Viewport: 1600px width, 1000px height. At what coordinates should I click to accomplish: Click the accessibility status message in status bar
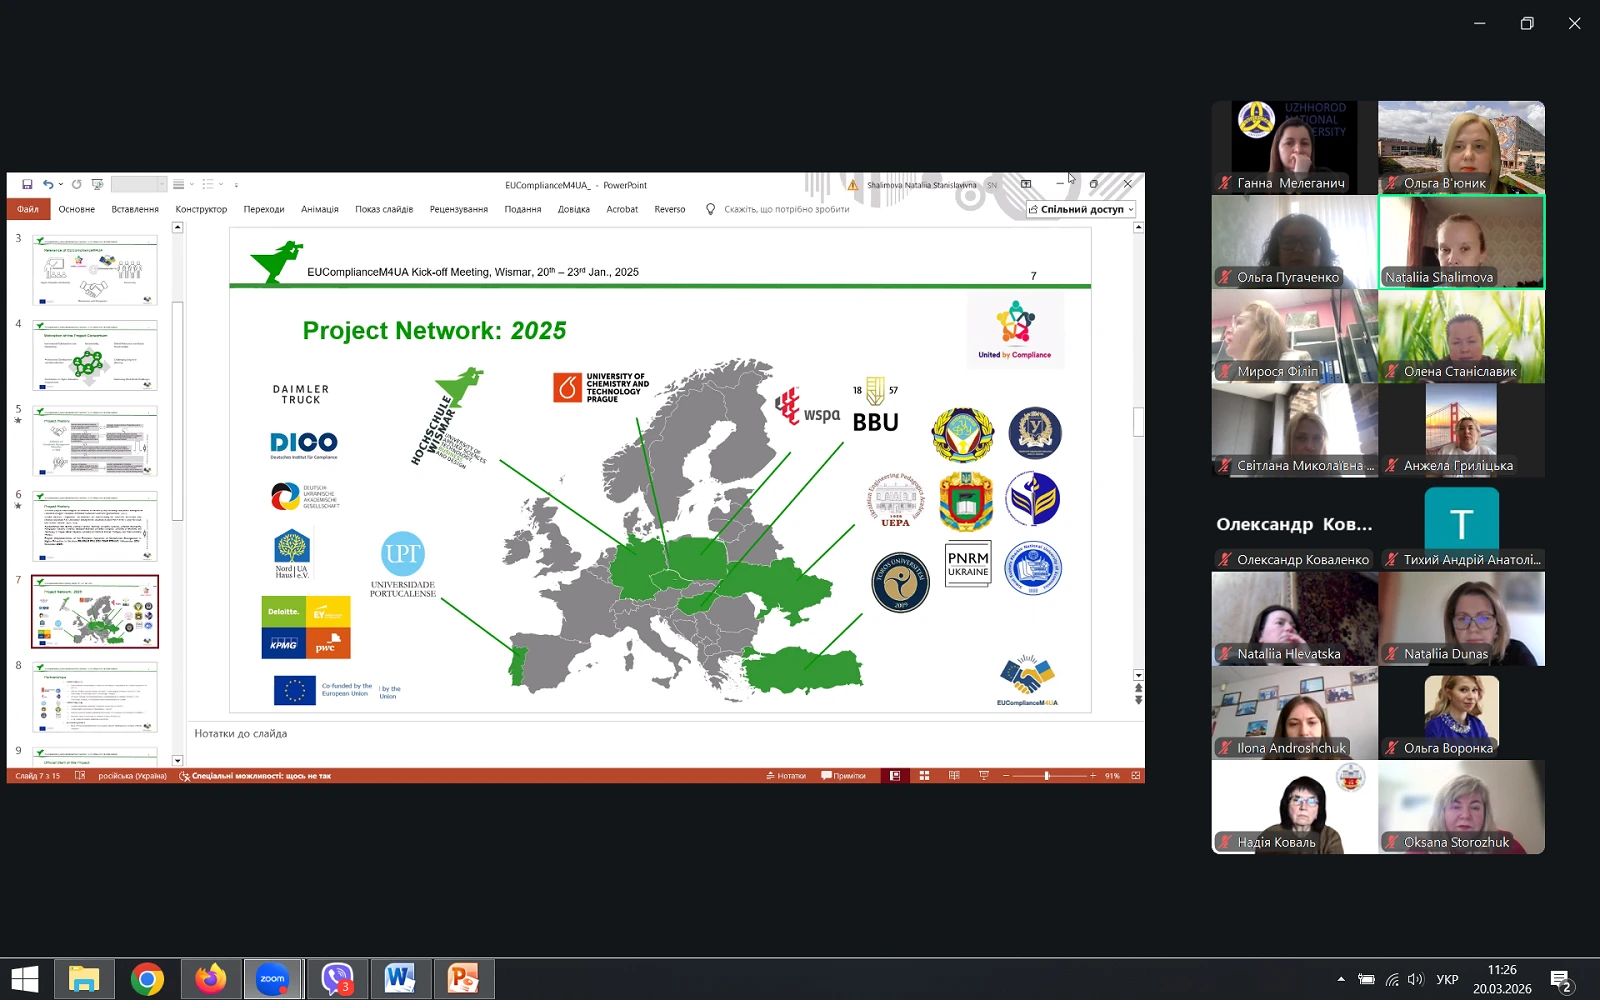[255, 776]
